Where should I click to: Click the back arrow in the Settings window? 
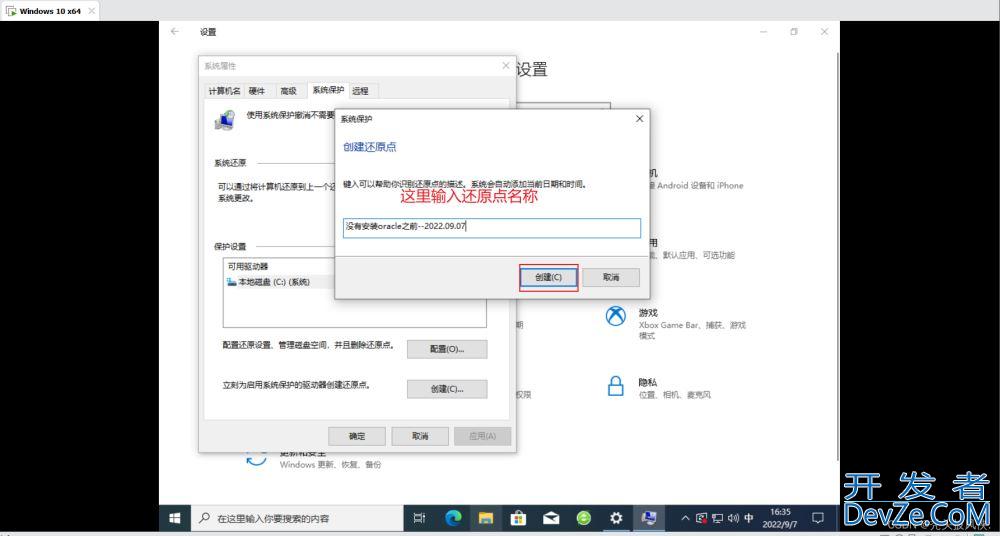(175, 31)
